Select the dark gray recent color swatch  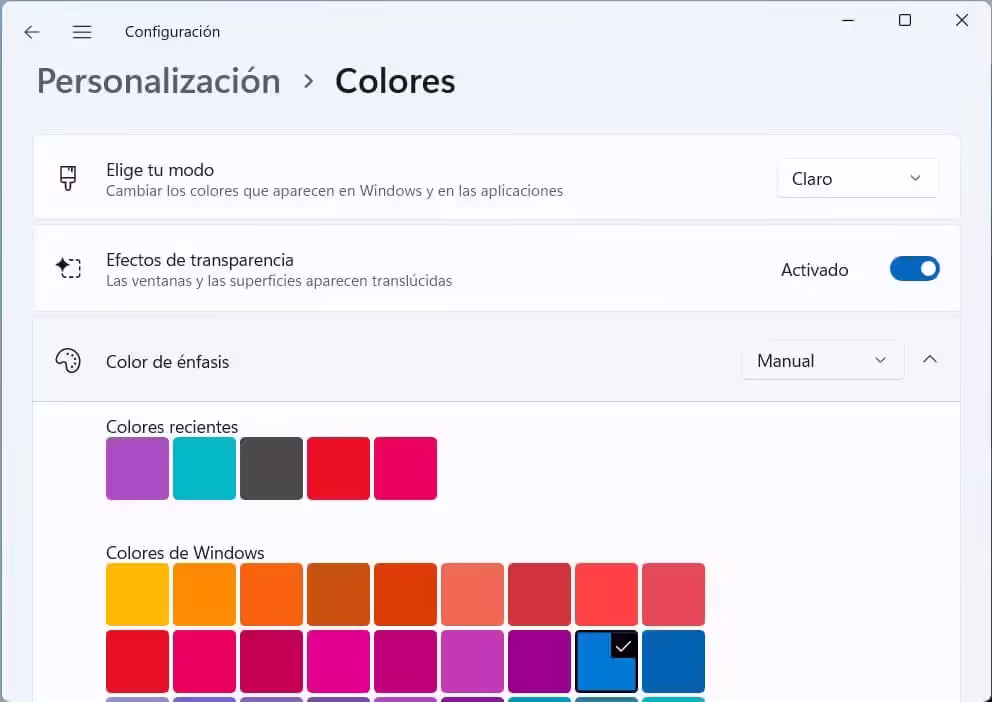click(271, 468)
